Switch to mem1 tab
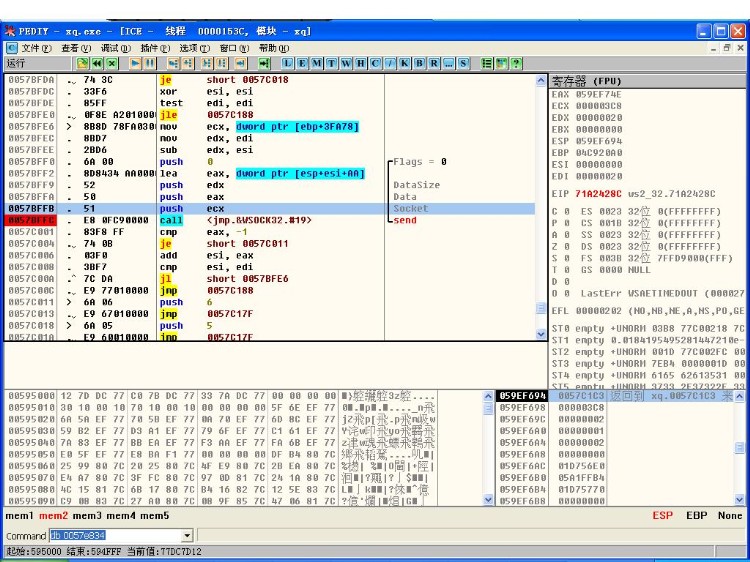Image resolution: width=750 pixels, height=562 pixels. pyautogui.click(x=20, y=516)
